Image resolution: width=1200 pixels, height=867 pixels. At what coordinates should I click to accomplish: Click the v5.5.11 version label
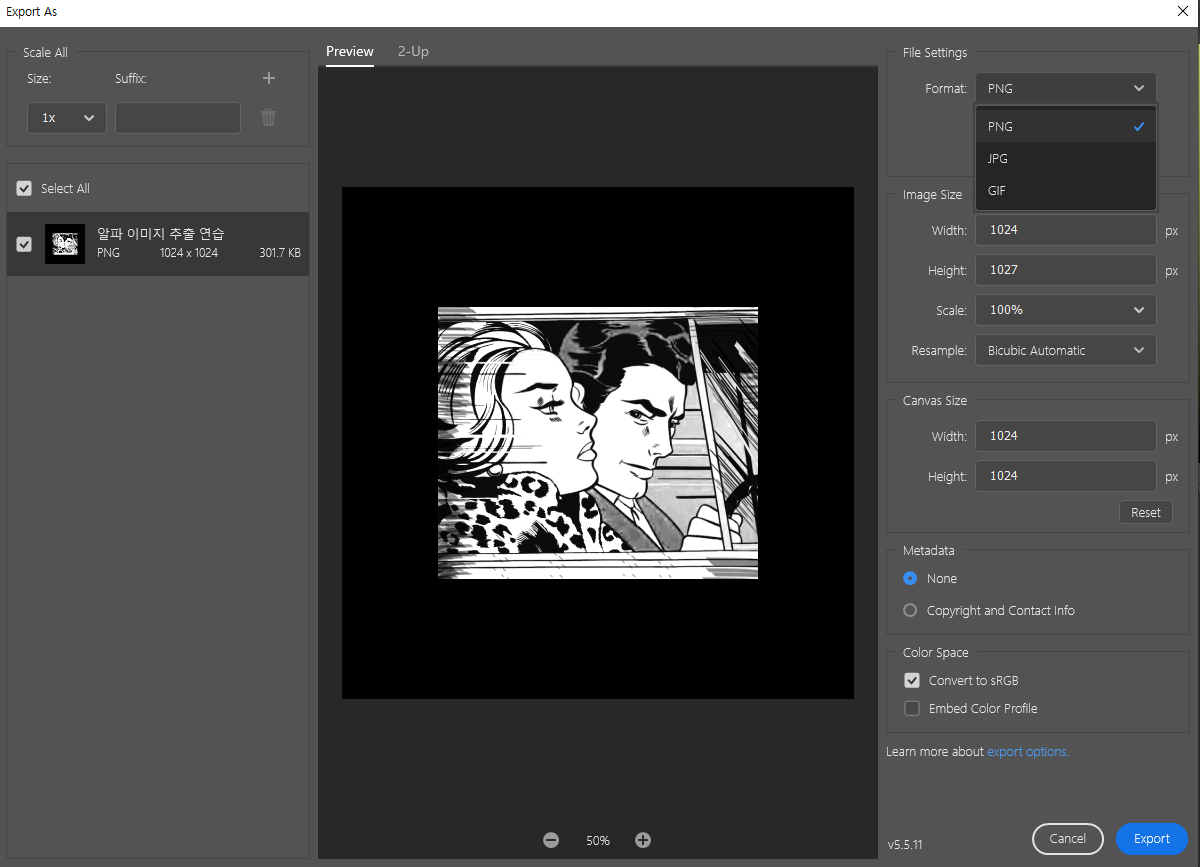pos(905,845)
